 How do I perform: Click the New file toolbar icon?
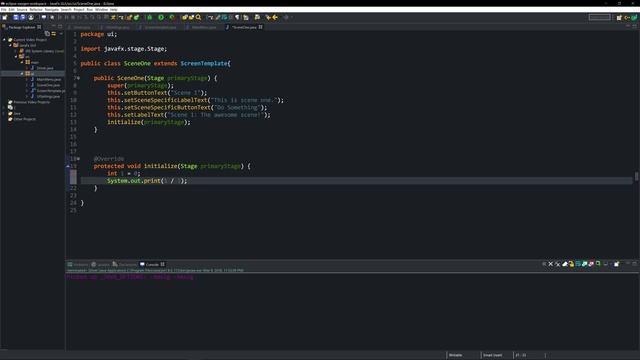(x=5, y=17)
